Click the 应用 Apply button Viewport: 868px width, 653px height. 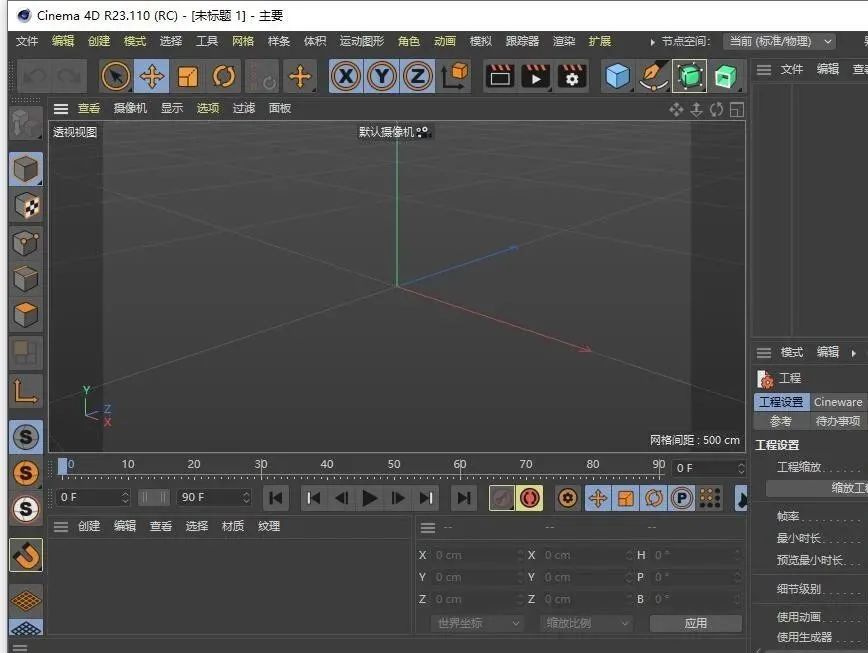[x=695, y=623]
